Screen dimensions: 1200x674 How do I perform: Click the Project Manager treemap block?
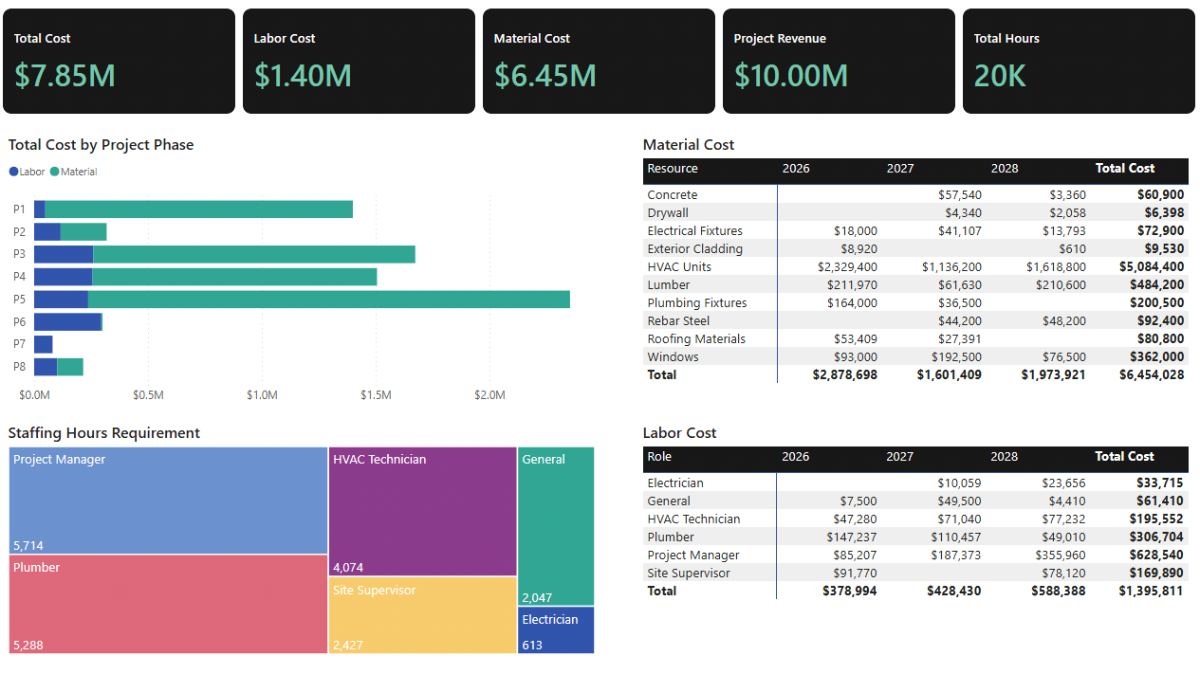(165, 500)
